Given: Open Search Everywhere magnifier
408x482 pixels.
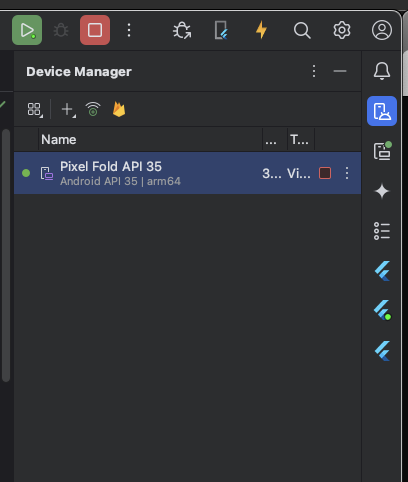Looking at the screenshot, I should (302, 31).
